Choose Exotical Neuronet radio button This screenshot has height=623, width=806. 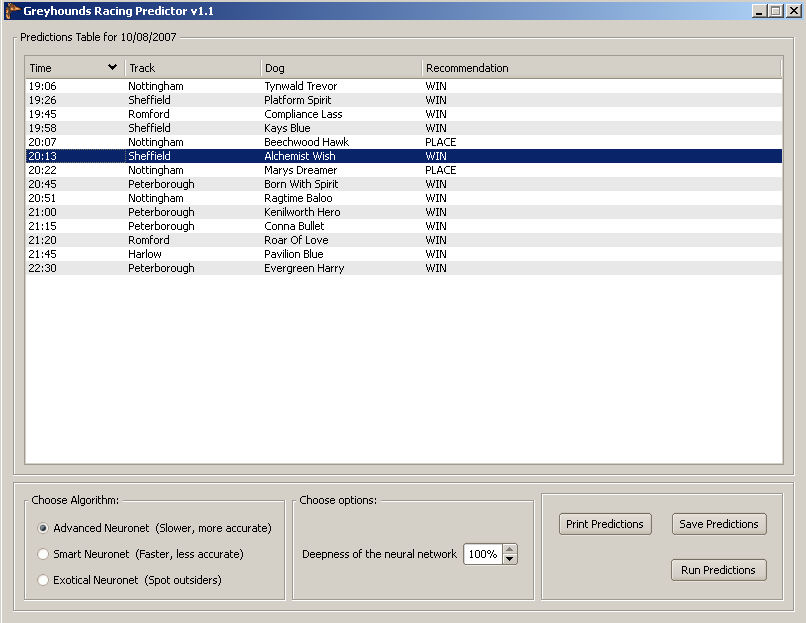pos(43,580)
